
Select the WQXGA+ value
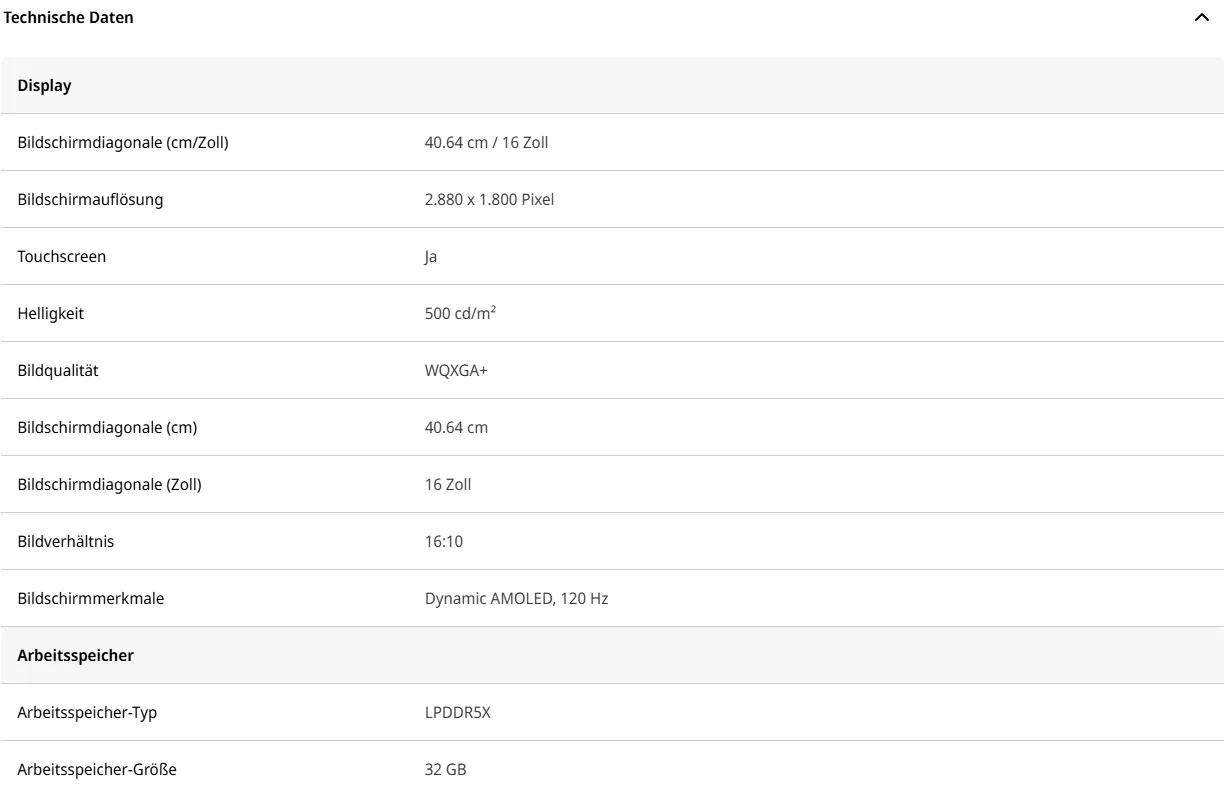(456, 371)
